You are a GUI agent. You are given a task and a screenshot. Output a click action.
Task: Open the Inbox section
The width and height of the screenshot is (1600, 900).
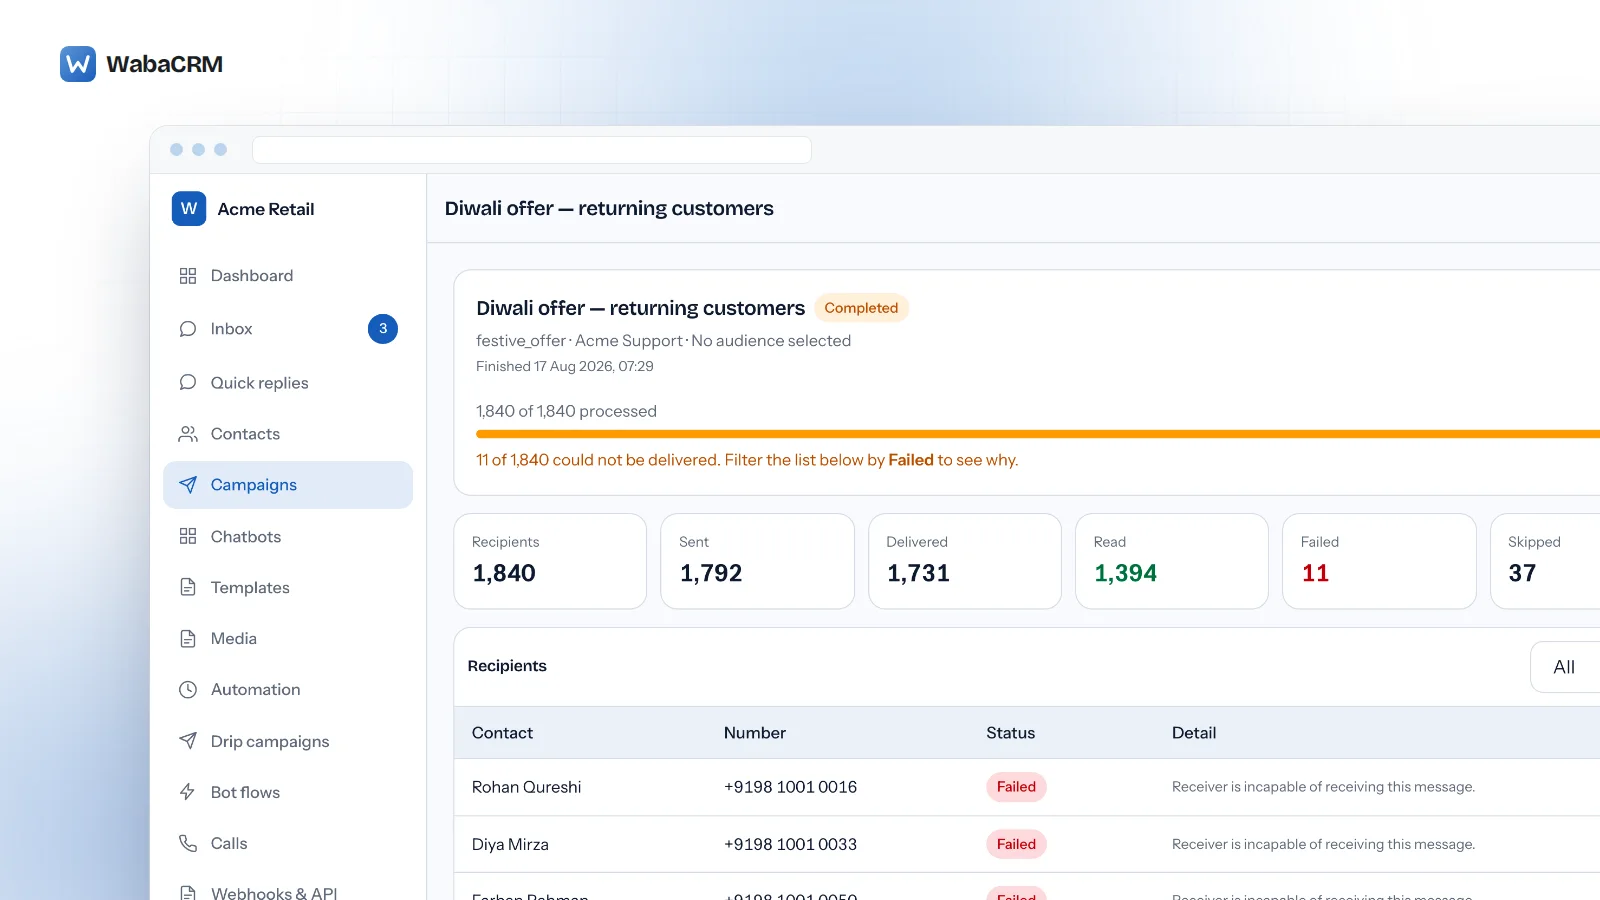288,329
